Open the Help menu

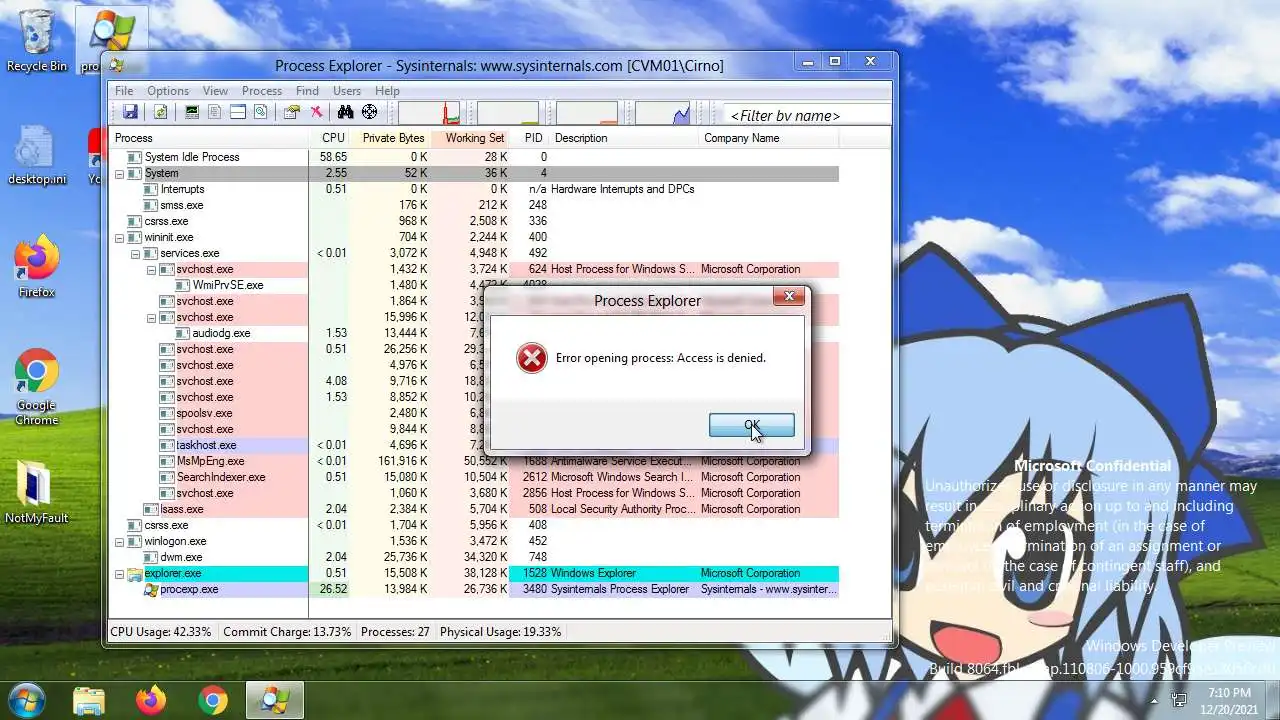click(387, 90)
